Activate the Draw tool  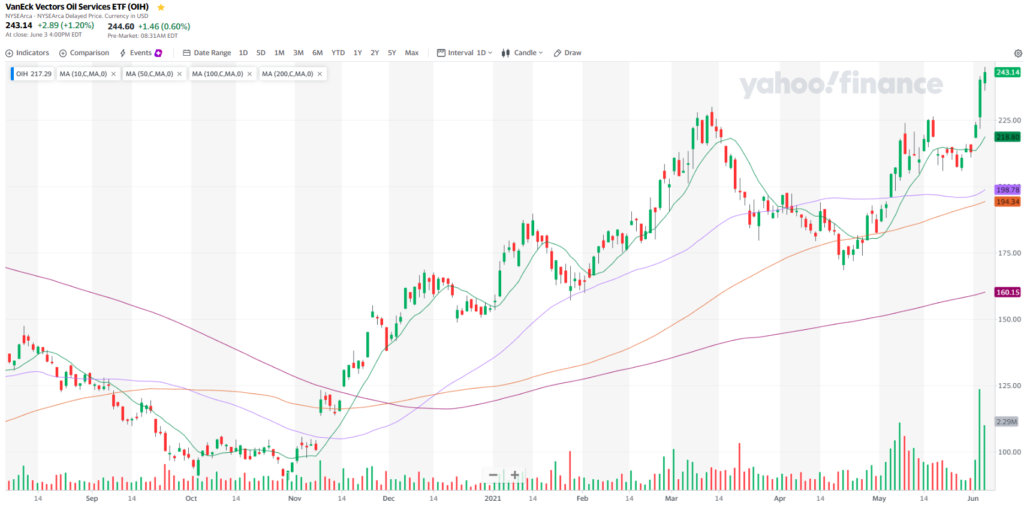pyautogui.click(x=568, y=53)
